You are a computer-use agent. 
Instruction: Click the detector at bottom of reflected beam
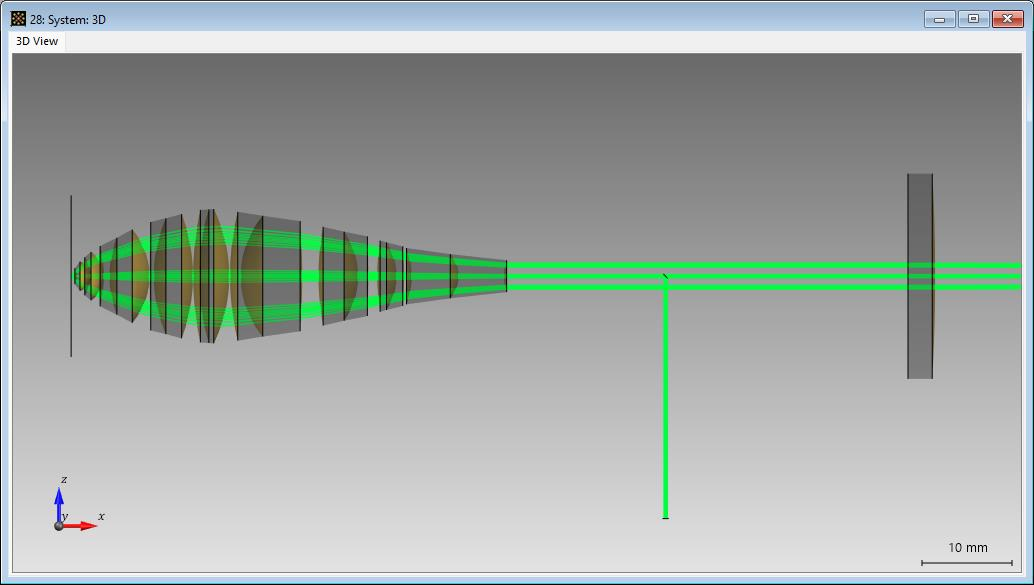coord(665,518)
